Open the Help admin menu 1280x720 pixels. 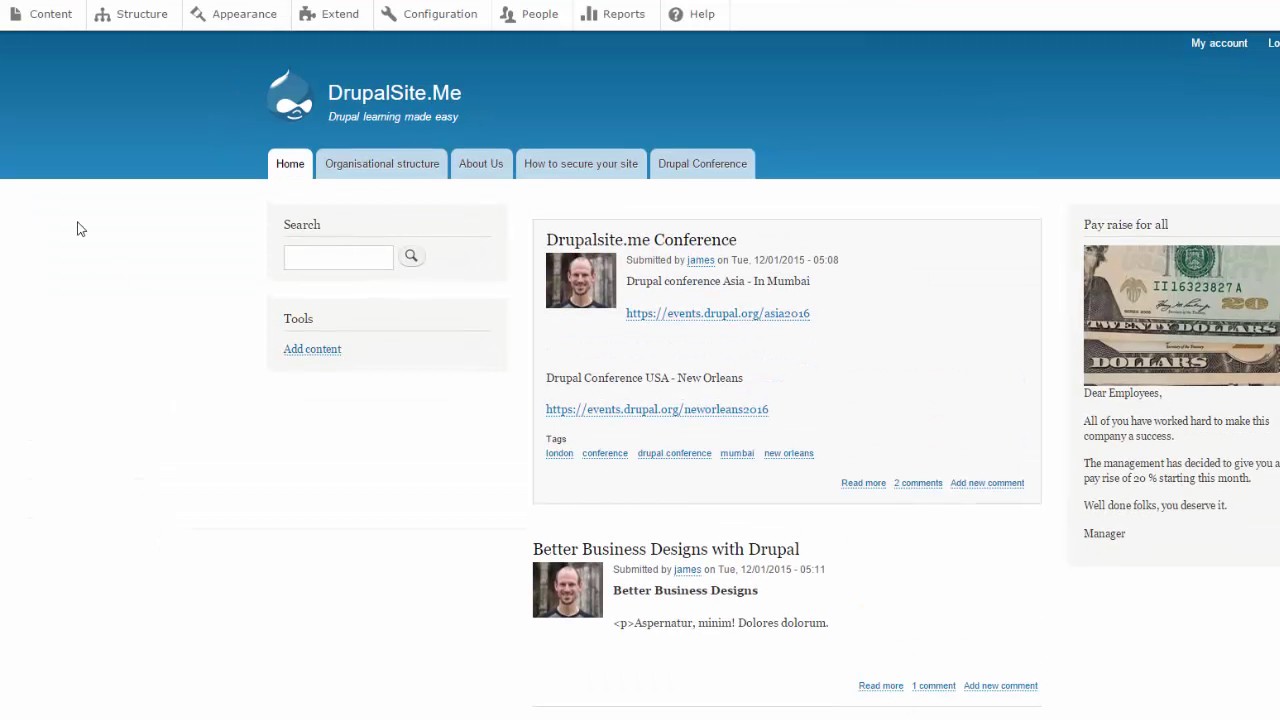691,14
